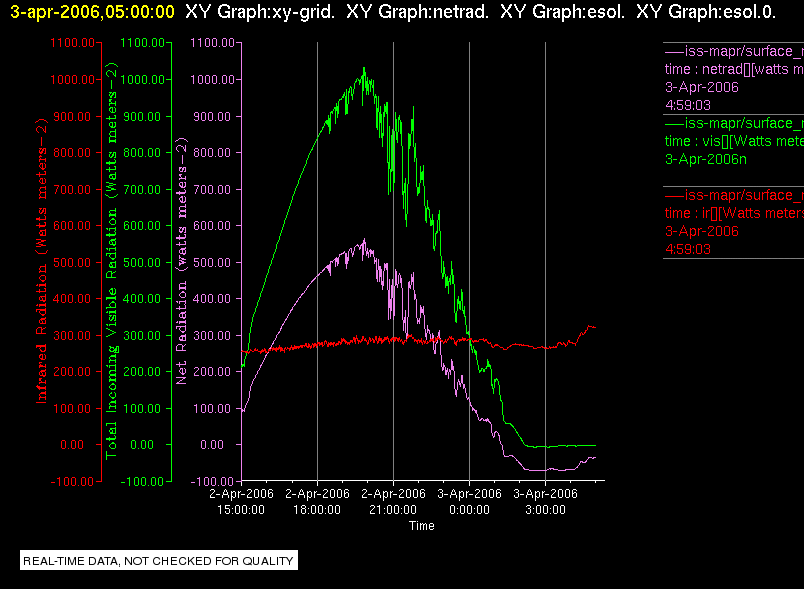Click the red -100.00 axis value

point(72,481)
